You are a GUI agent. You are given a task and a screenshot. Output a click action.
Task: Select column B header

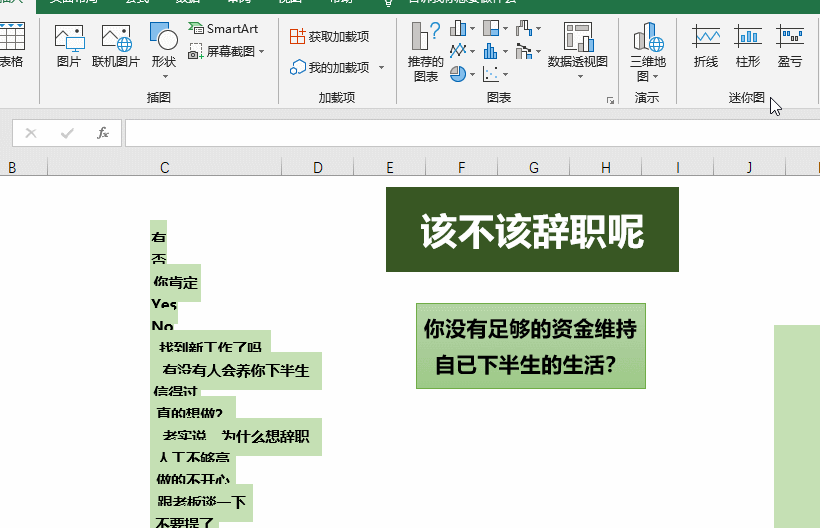[x=24, y=167]
